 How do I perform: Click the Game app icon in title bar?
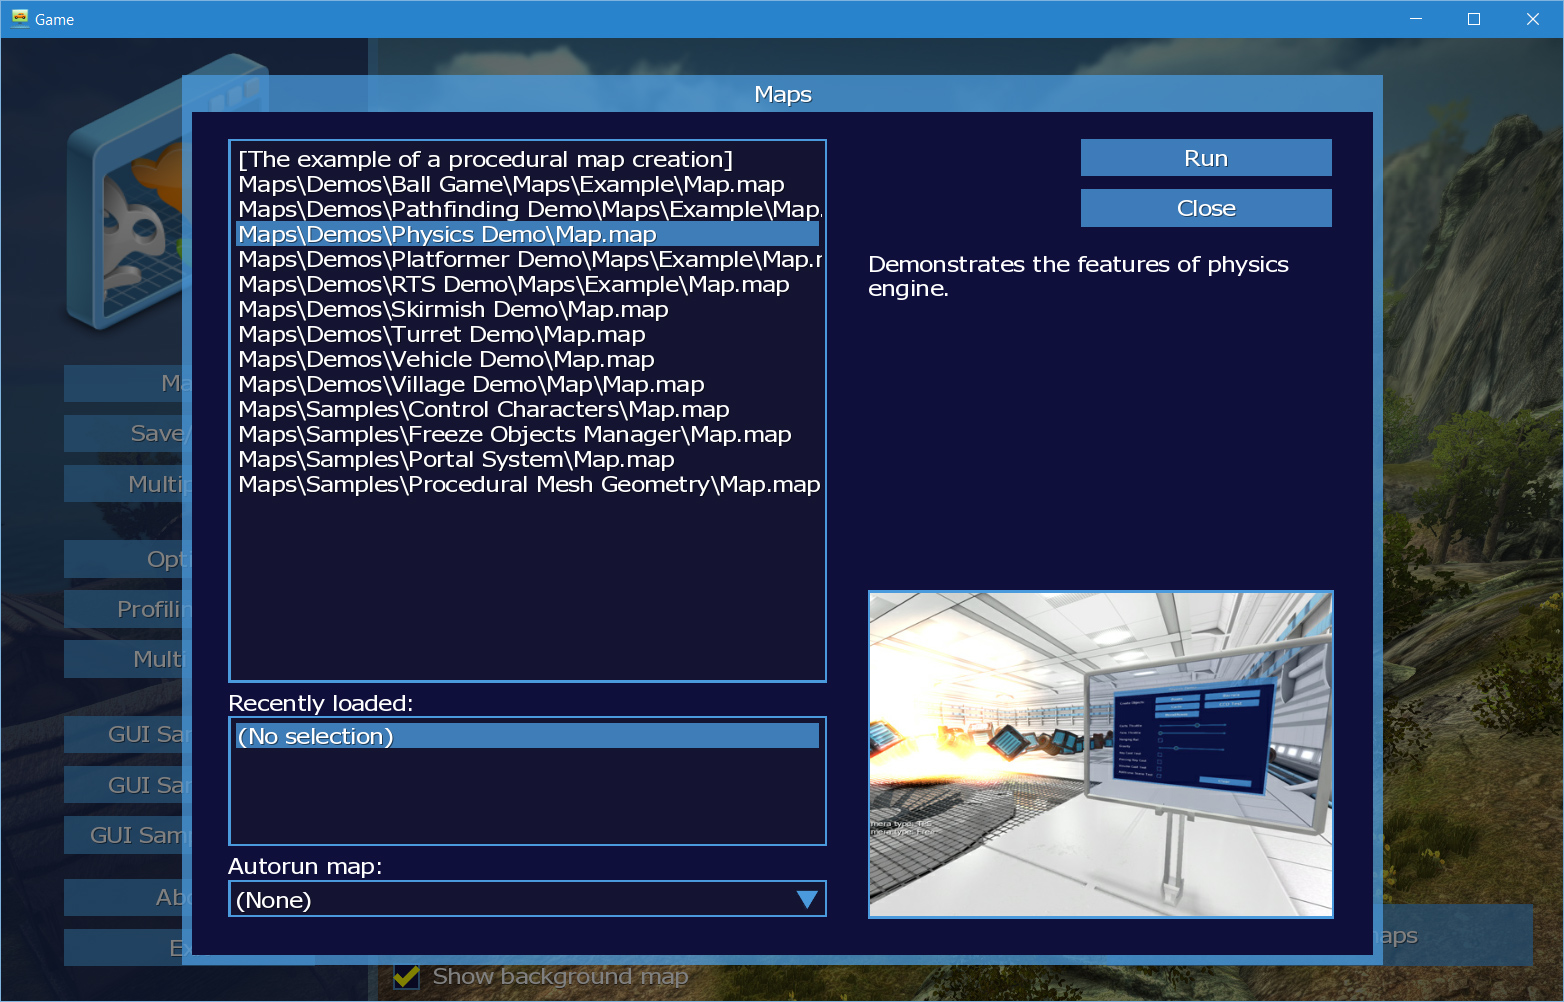(x=19, y=19)
